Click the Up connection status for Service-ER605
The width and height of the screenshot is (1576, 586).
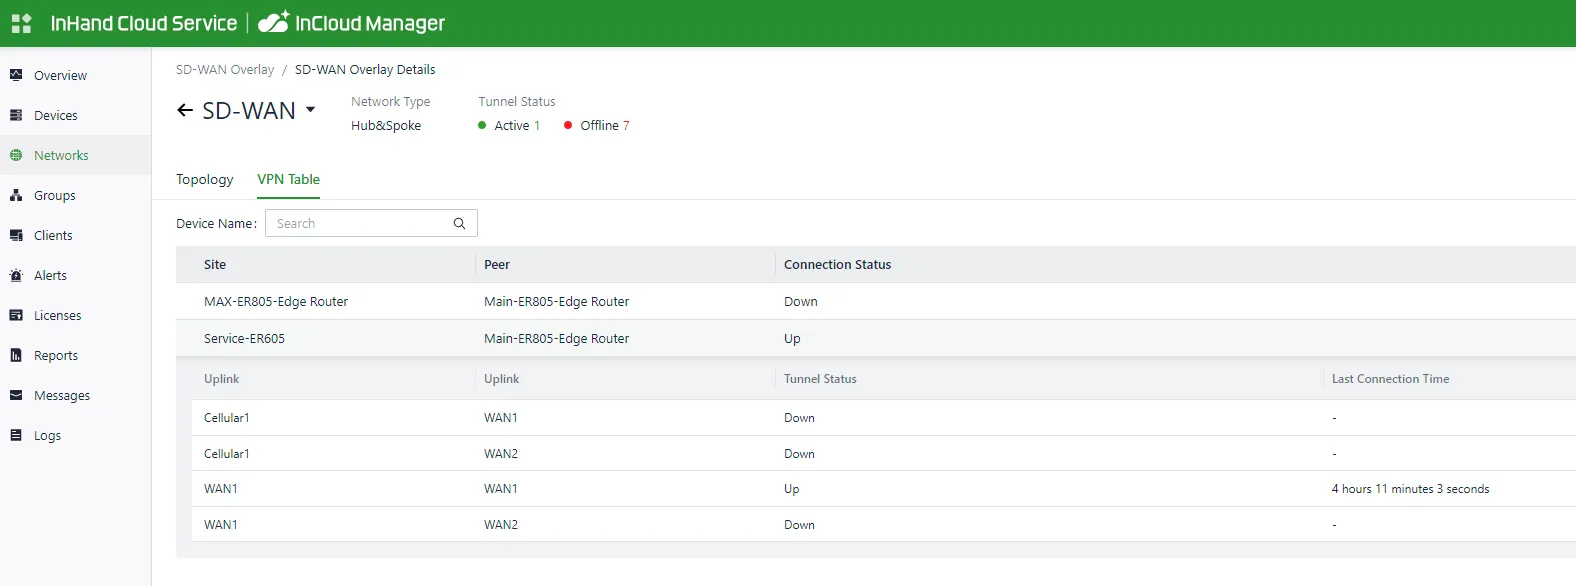[792, 338]
